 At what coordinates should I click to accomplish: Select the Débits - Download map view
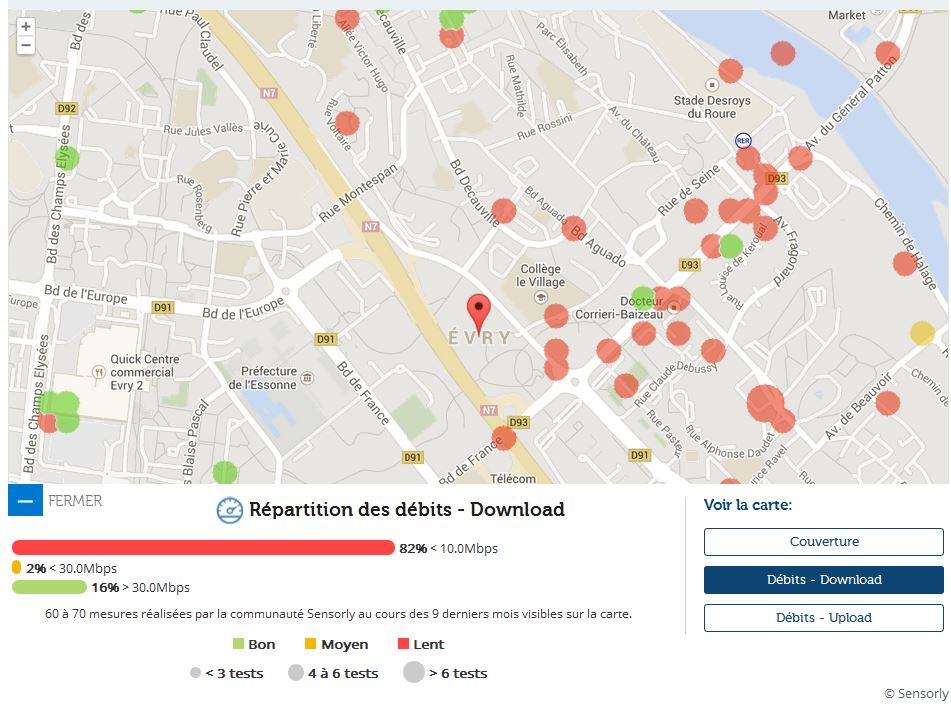tap(823, 580)
